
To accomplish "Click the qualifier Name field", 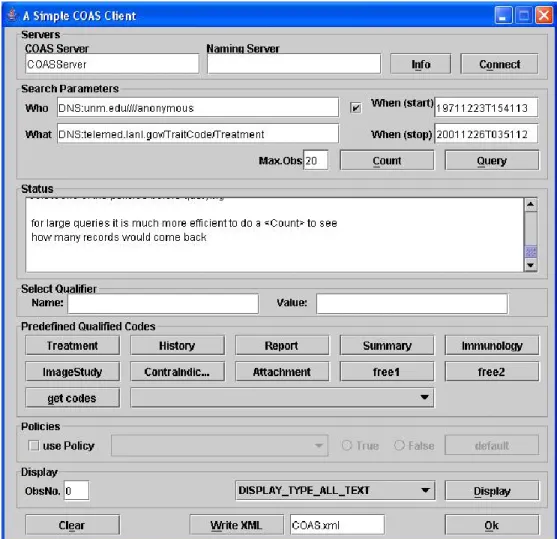I will [x=163, y=303].
